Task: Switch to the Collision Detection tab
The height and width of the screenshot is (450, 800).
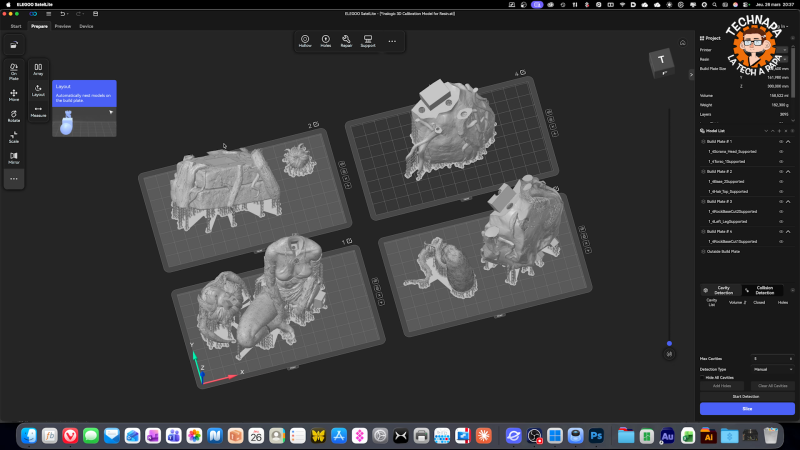Action: (764, 290)
